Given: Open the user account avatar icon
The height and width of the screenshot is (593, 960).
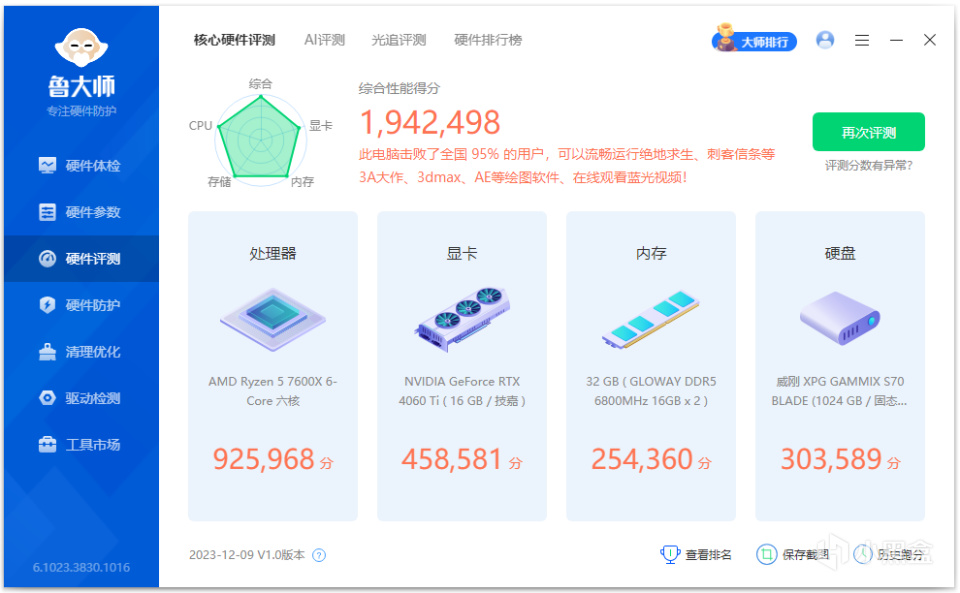Looking at the screenshot, I should point(825,40).
